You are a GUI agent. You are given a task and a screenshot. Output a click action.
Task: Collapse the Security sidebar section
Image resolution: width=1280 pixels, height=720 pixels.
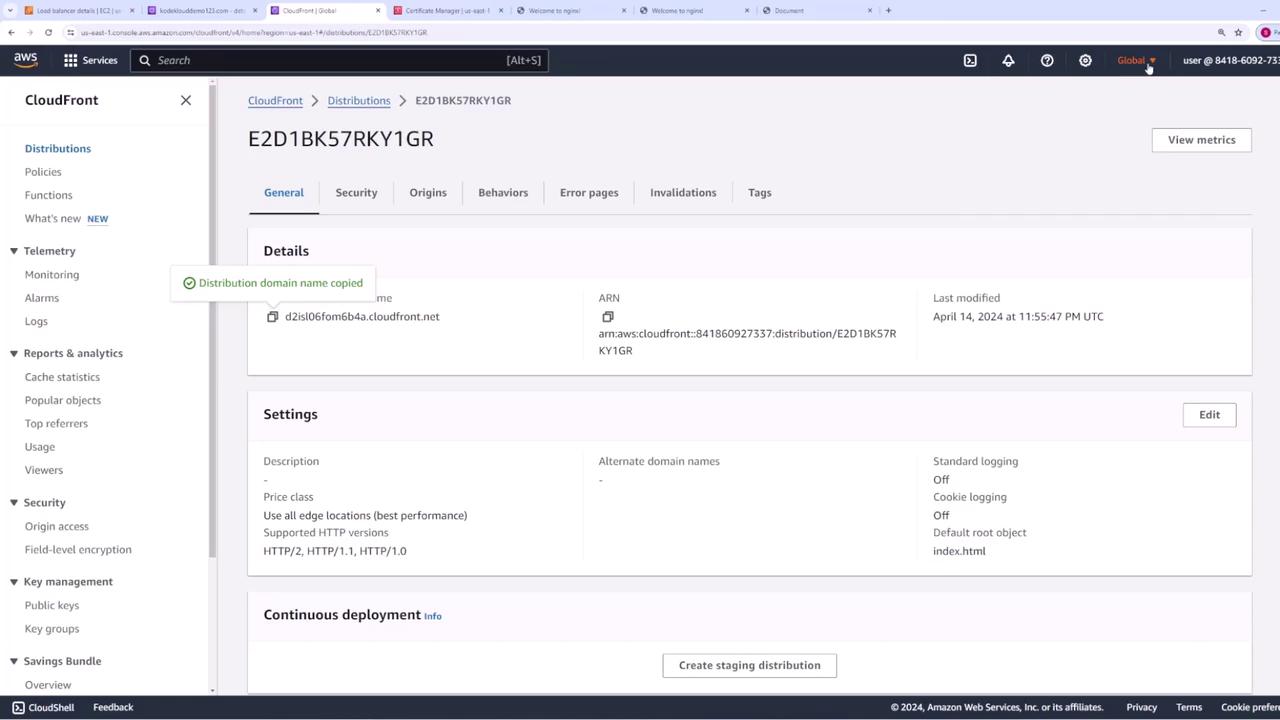[14, 502]
